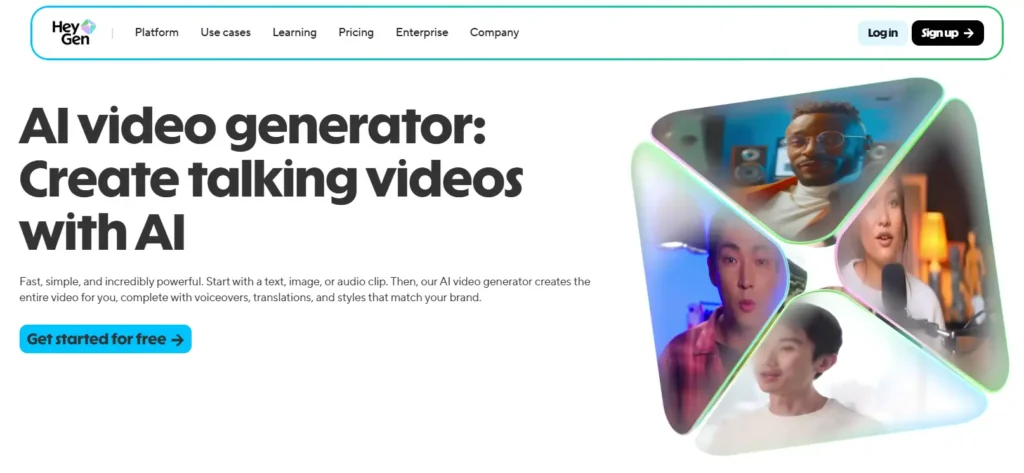Click the HeyGen wordmark text
This screenshot has width=1024, height=473.
[67, 32]
